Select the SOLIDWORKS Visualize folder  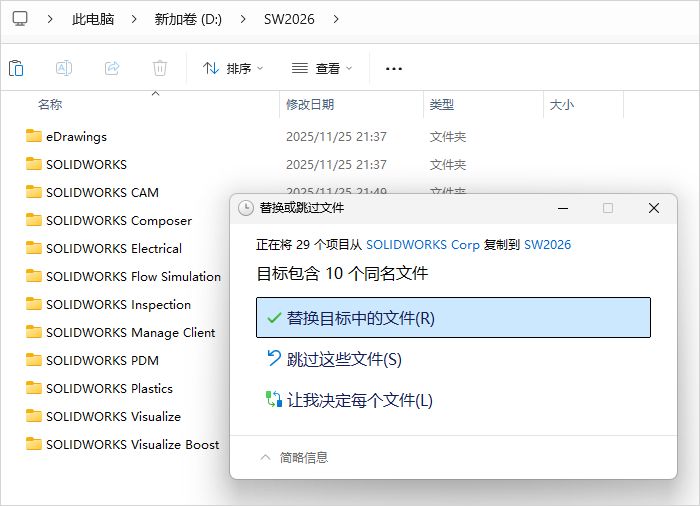pyautogui.click(x=113, y=416)
